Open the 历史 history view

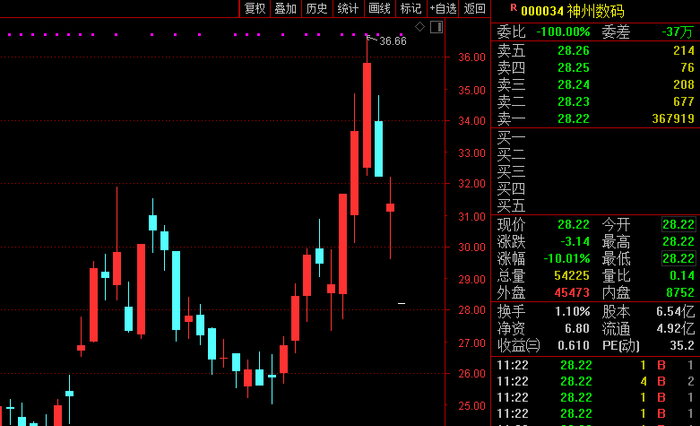tap(317, 8)
